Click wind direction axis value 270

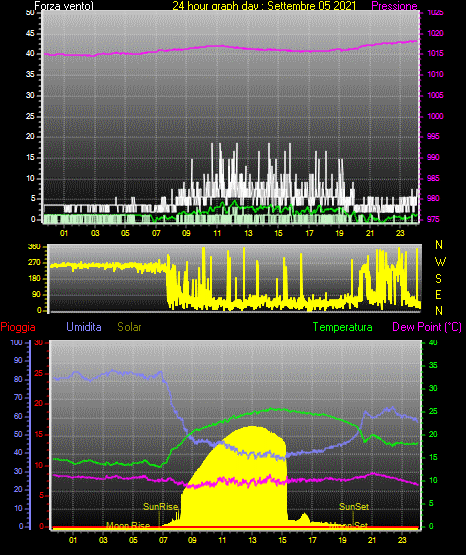[x=35, y=263]
